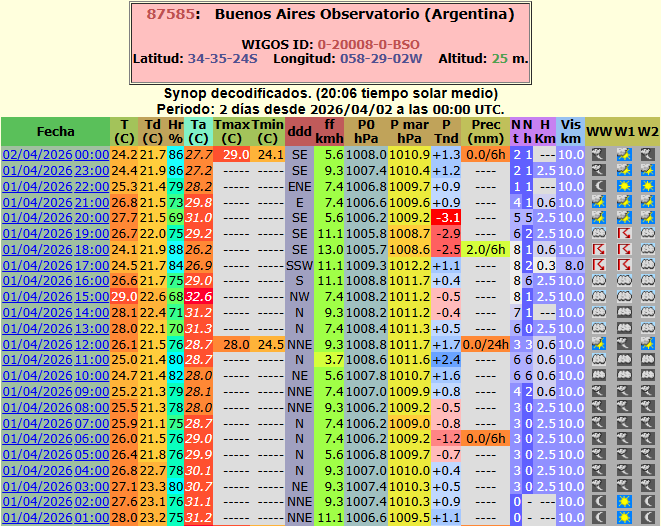Viewport: 661px width, 526px height.
Task: Follow the 18:00 observation time link
Action: pyautogui.click(x=92, y=250)
